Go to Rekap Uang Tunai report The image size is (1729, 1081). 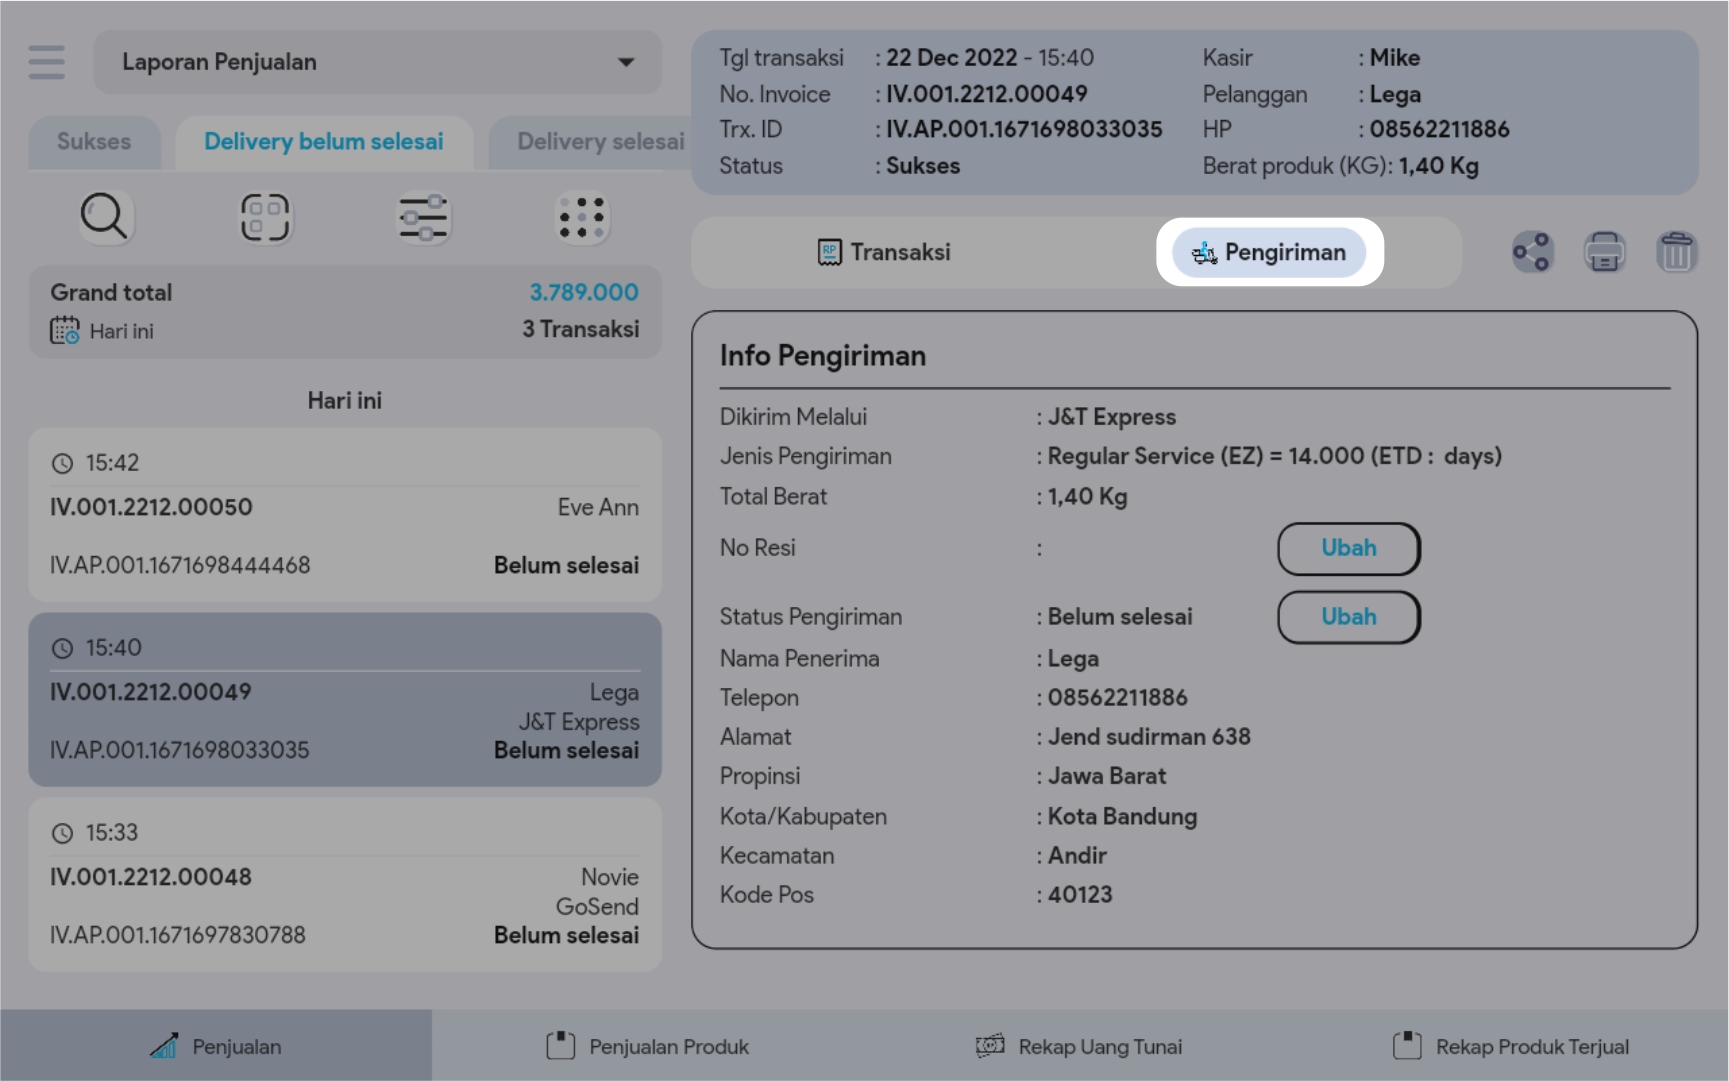(x=1079, y=1046)
